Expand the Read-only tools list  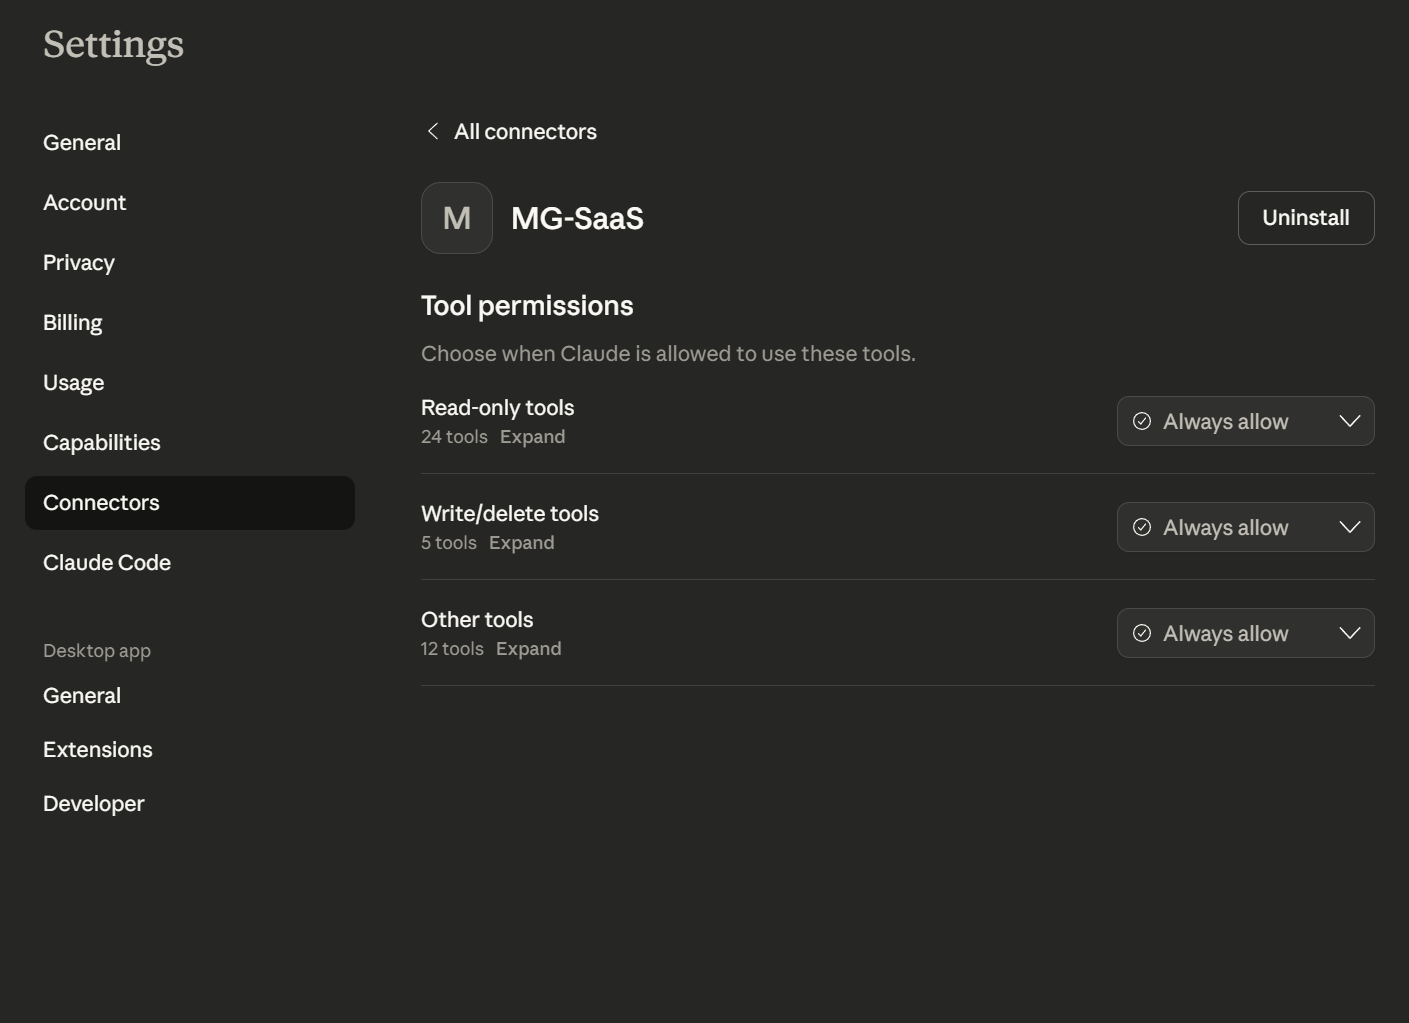click(532, 436)
